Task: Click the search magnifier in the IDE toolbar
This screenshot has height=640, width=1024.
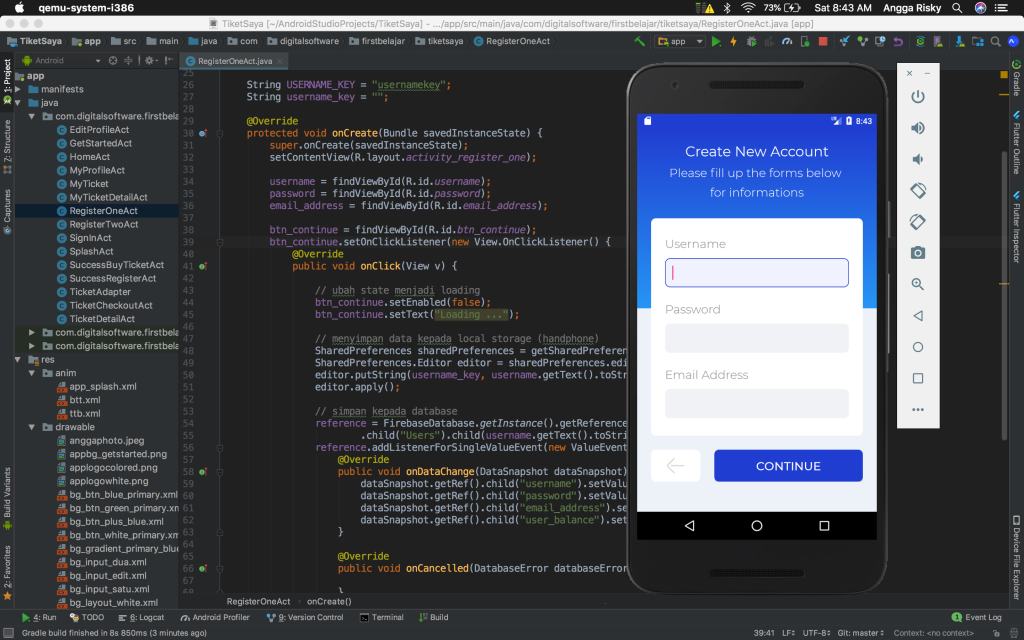Action: tap(995, 41)
